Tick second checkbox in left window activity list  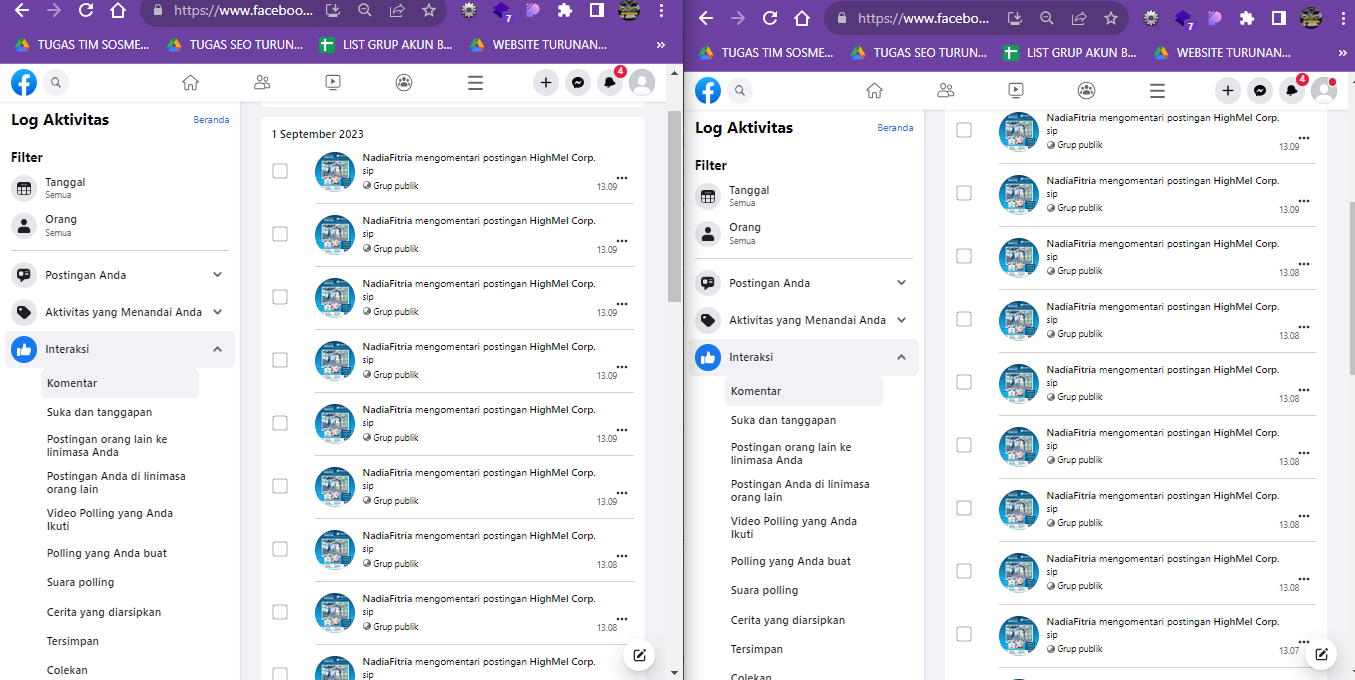pos(280,234)
